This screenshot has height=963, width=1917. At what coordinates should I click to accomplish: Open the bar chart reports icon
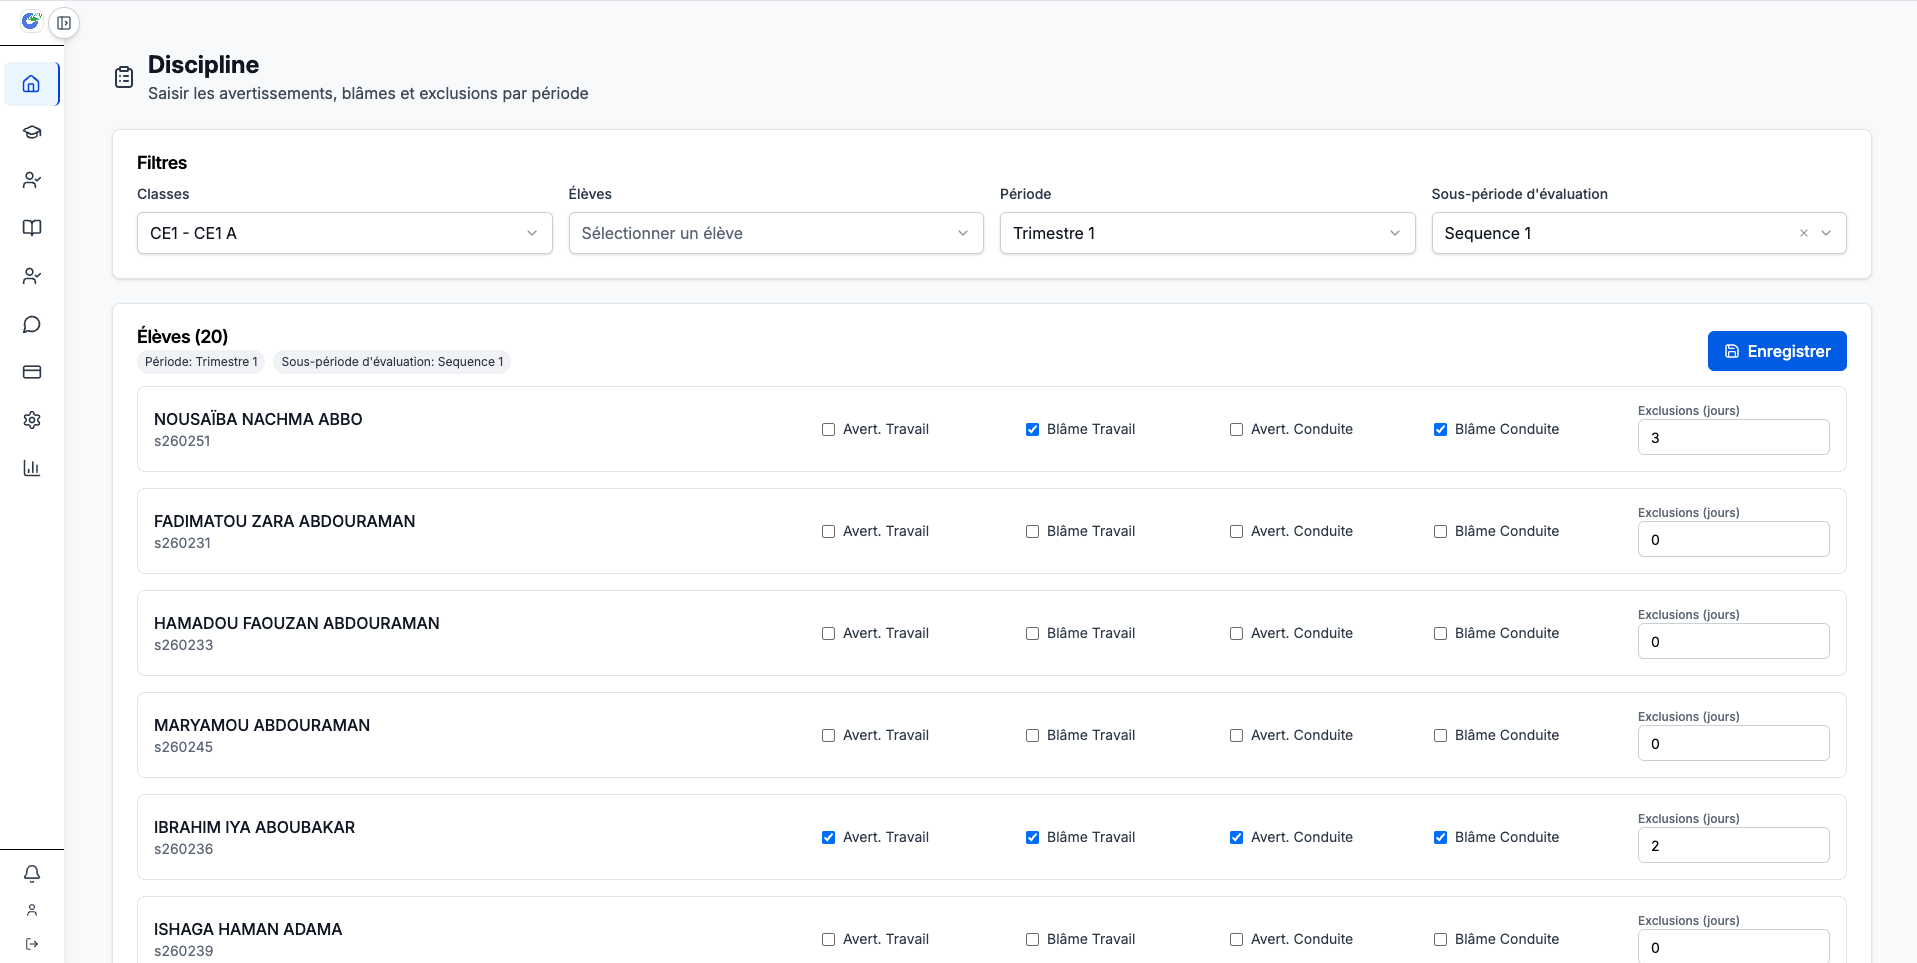[x=32, y=468]
